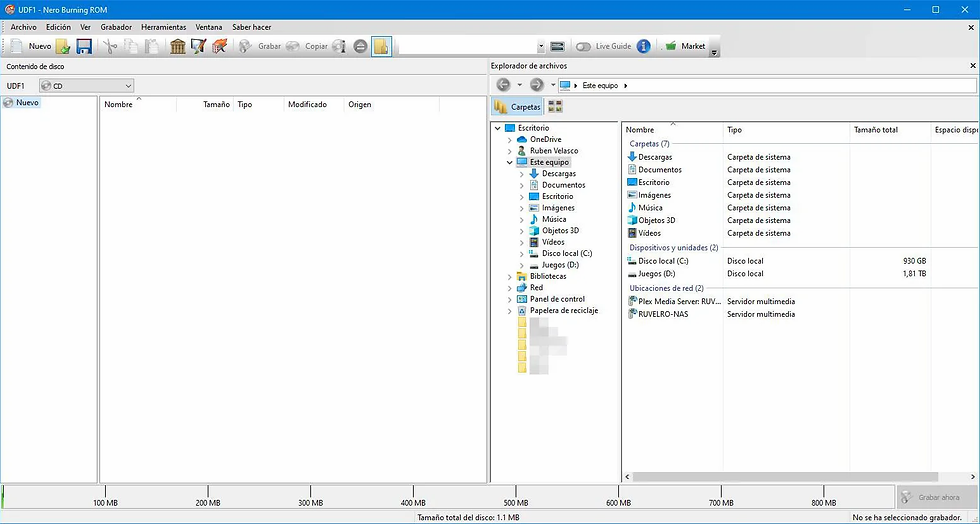Click the Grabar burn disc toolbar button
Screen dimensions: 980x524
tap(259, 46)
